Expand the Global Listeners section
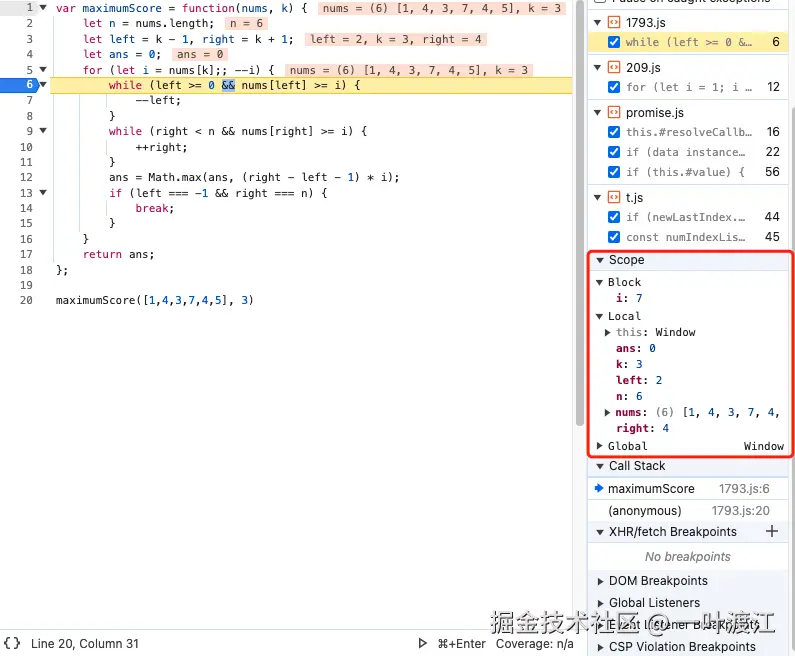This screenshot has height=656, width=795. 600,603
